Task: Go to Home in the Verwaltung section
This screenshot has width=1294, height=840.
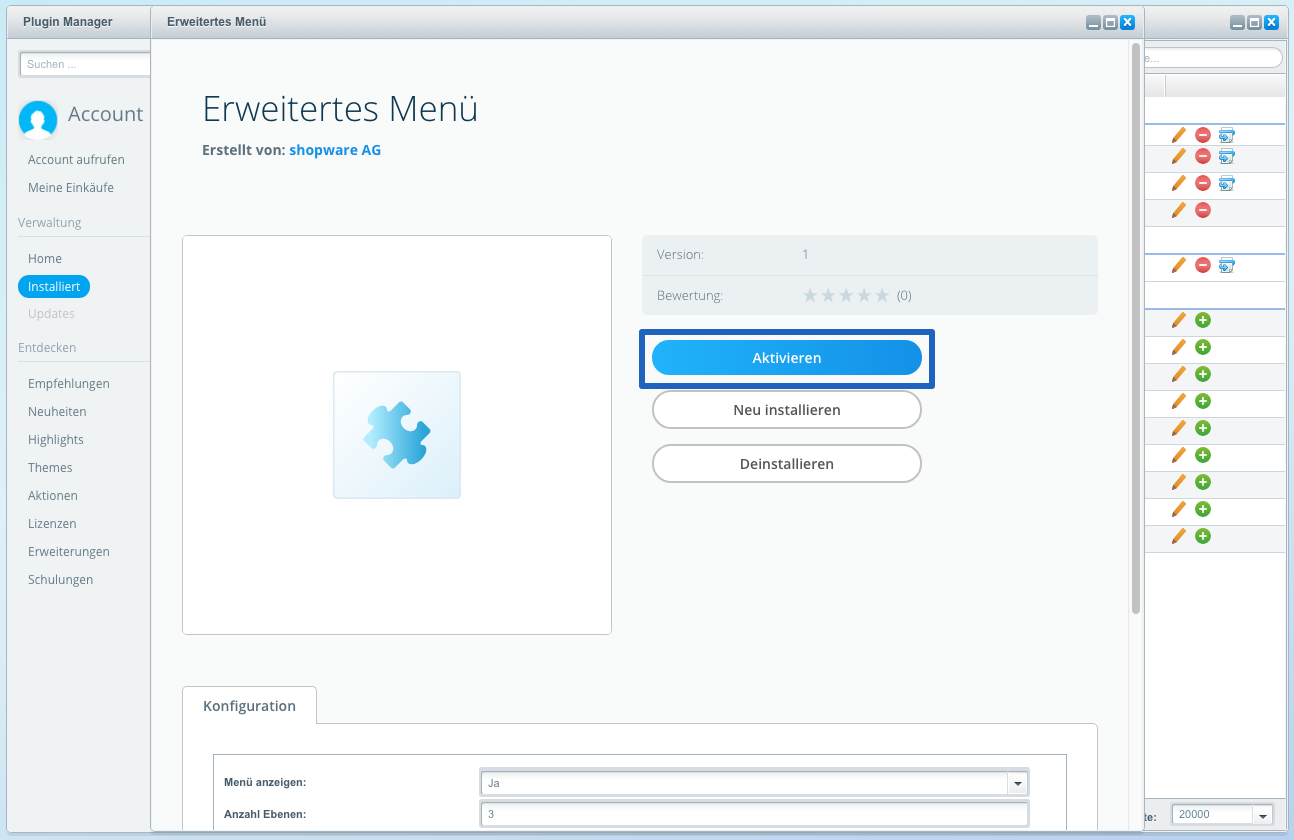Action: point(45,259)
